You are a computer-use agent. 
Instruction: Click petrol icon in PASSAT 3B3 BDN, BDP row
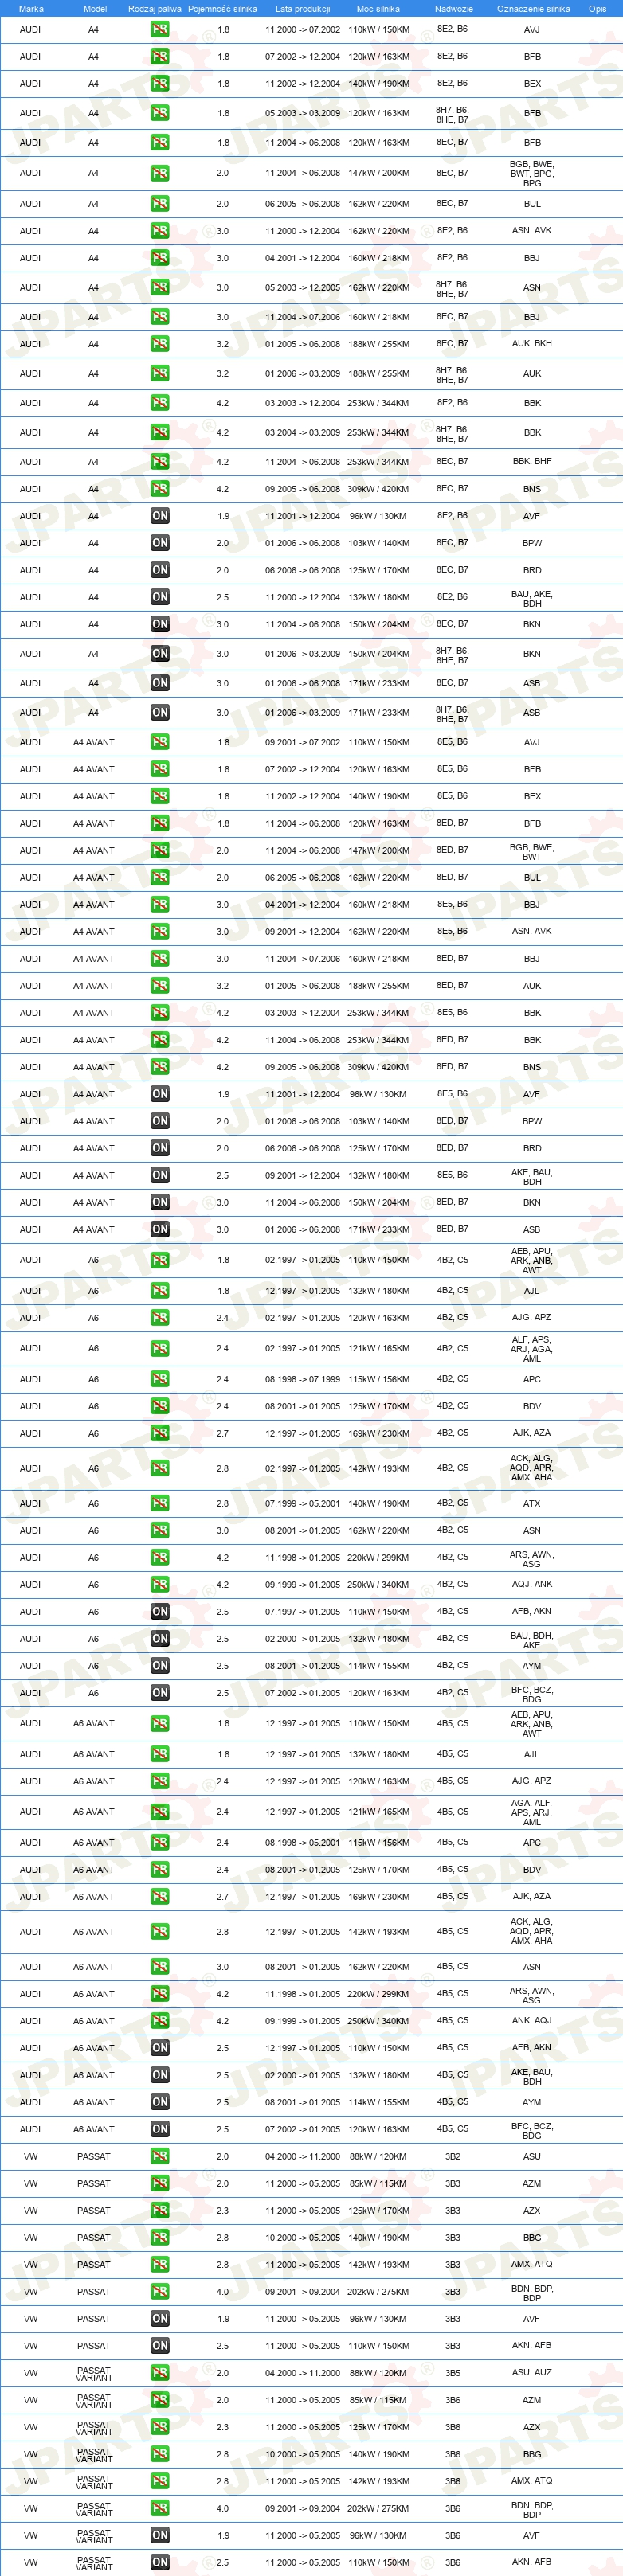coord(160,2291)
